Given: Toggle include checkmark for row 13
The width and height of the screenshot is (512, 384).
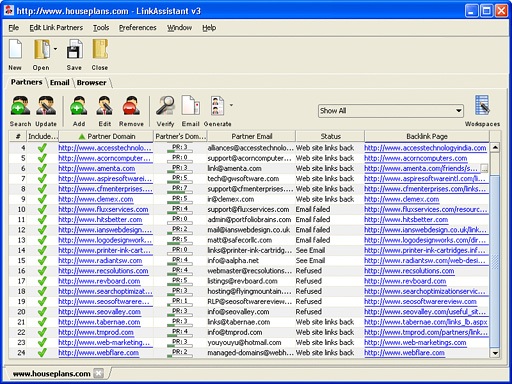Looking at the screenshot, I should (42, 240).
